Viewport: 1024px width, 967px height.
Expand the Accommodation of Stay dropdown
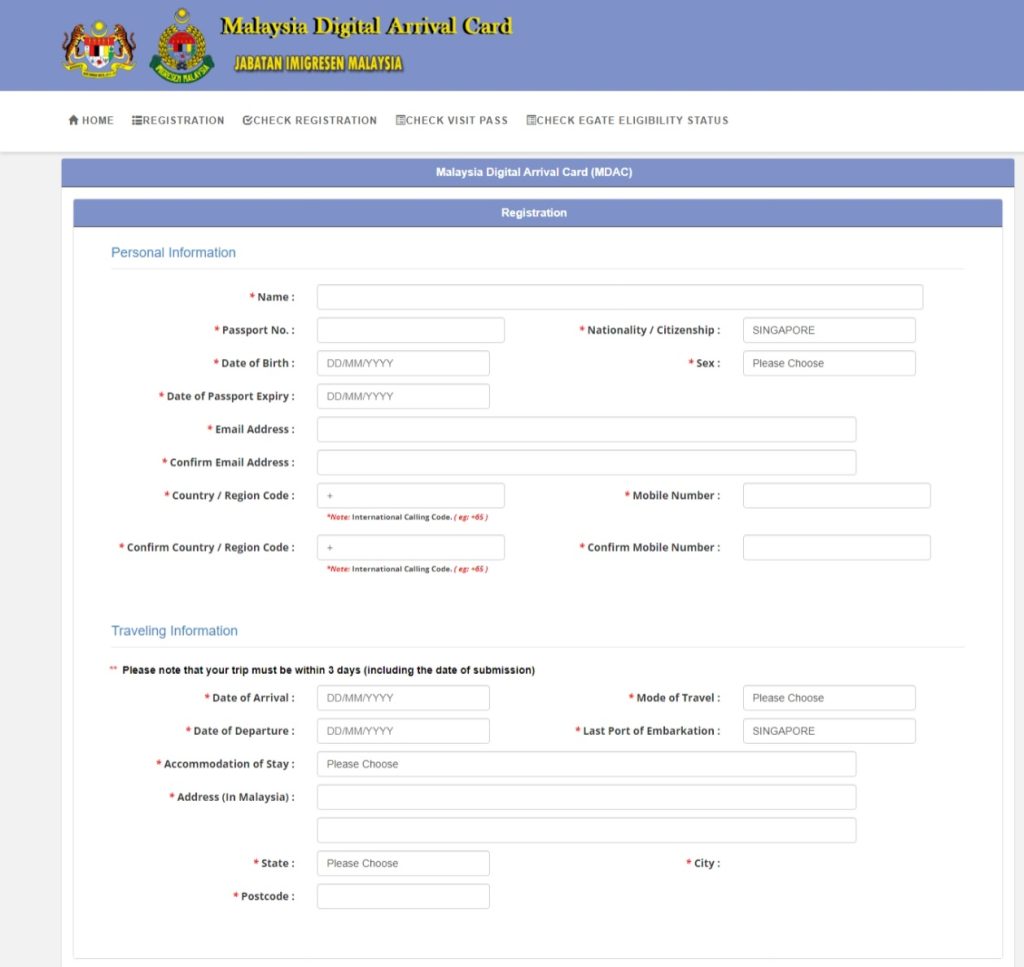(586, 764)
